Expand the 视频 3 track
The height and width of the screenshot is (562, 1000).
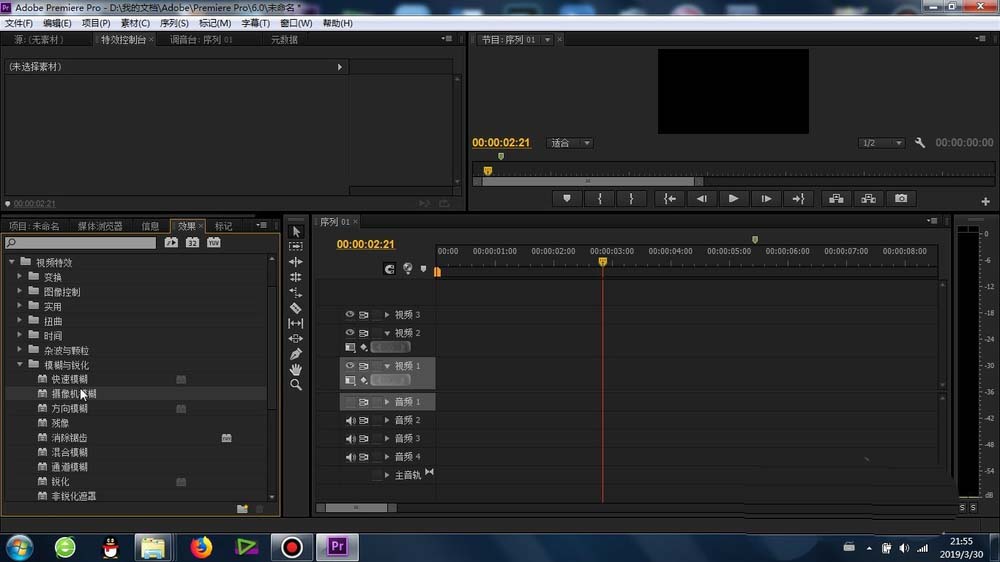pos(387,314)
